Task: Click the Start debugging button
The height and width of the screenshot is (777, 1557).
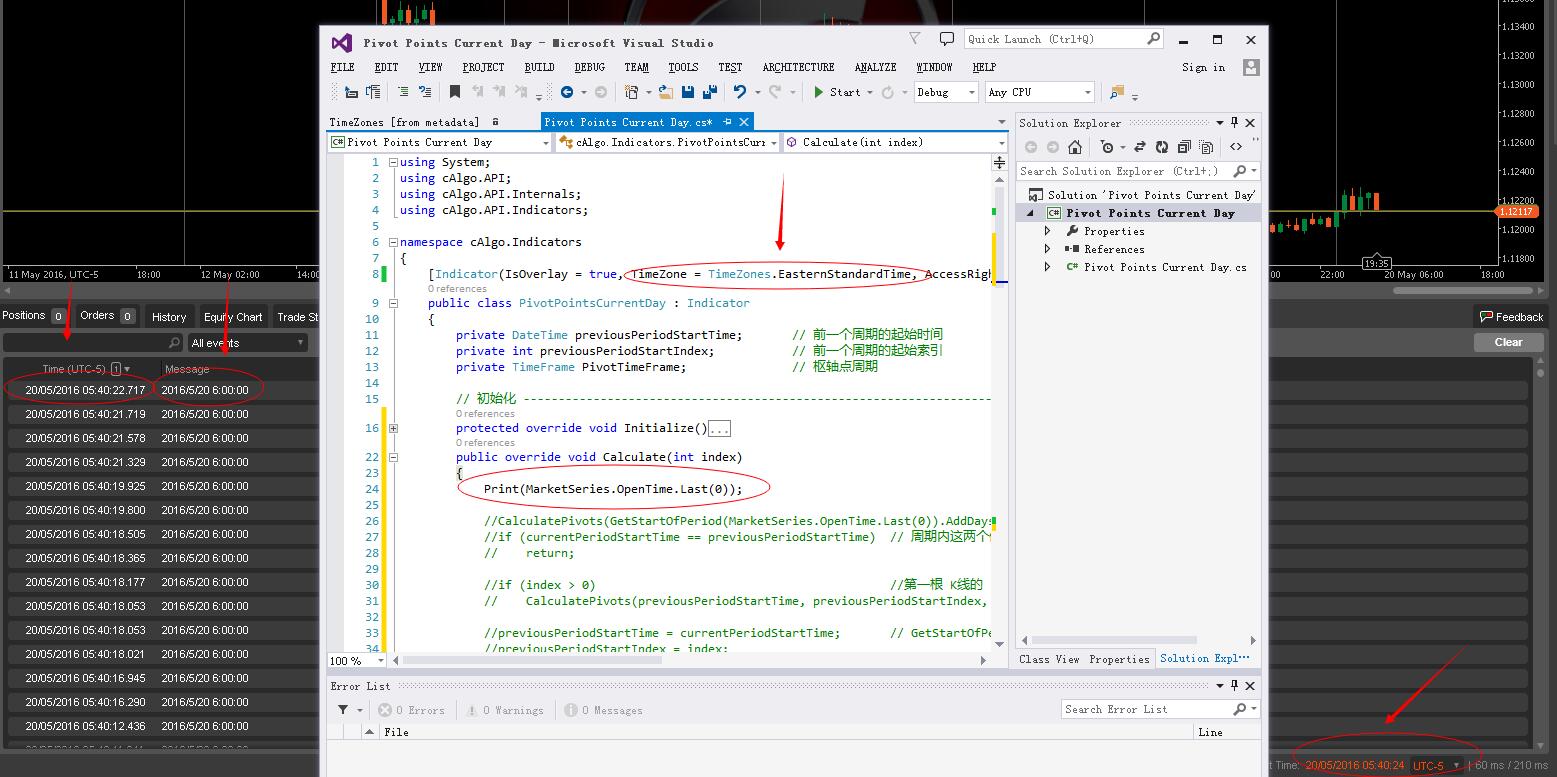Action: (x=837, y=92)
